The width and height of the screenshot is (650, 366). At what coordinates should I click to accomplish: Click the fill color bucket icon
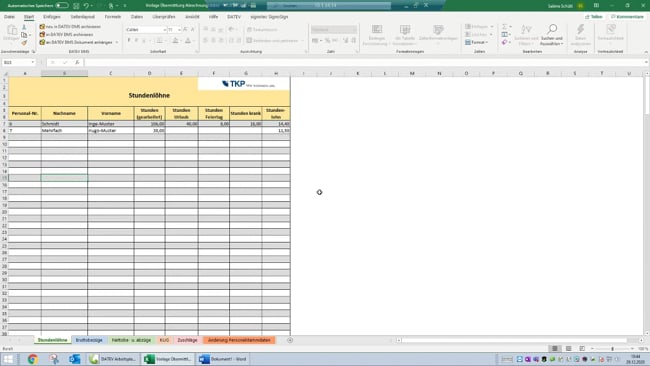[x=175, y=41]
